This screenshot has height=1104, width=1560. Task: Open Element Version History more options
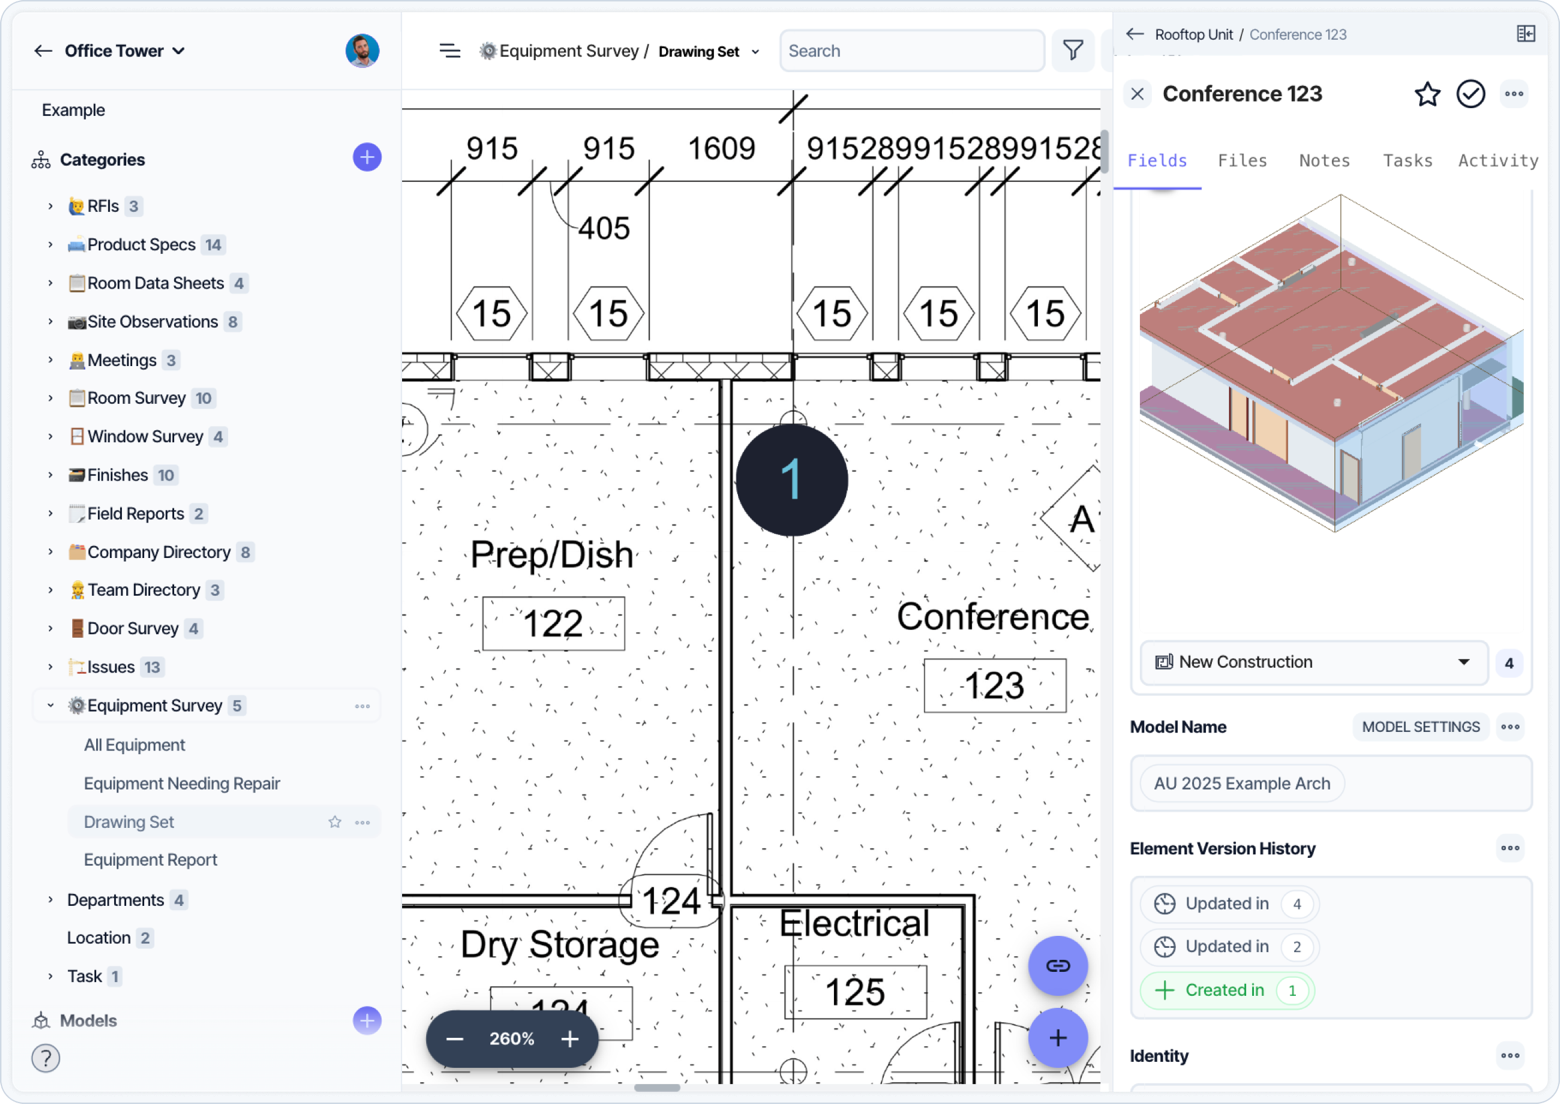[x=1510, y=848]
